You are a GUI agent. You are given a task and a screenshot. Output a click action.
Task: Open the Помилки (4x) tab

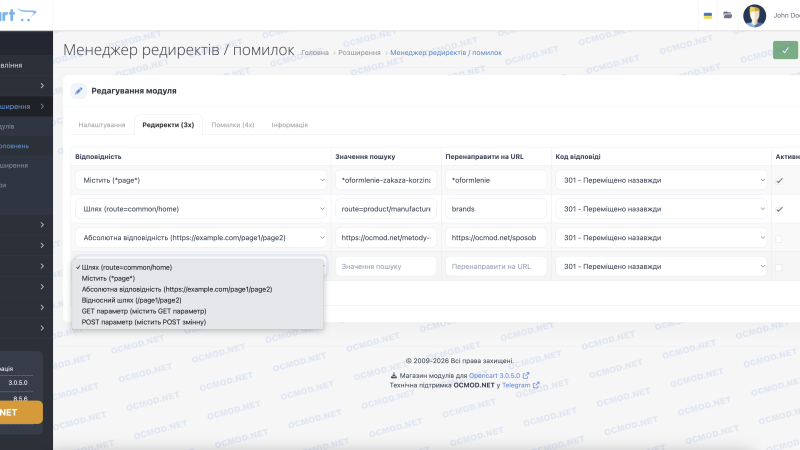pos(233,125)
